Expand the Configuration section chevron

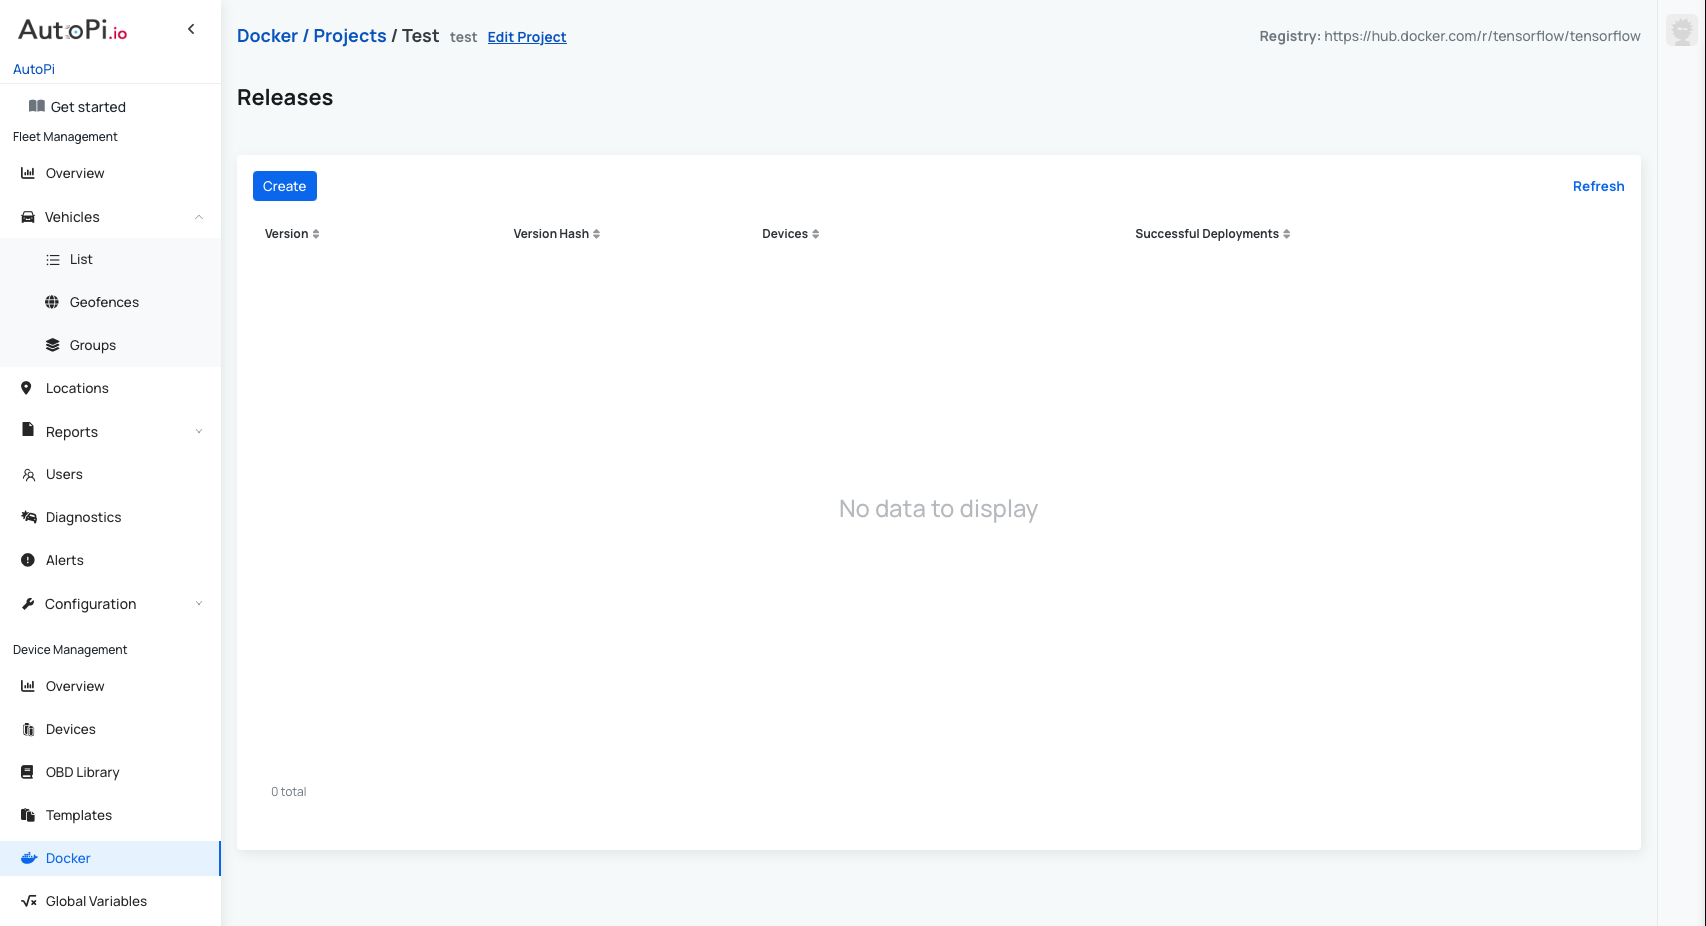(x=199, y=604)
